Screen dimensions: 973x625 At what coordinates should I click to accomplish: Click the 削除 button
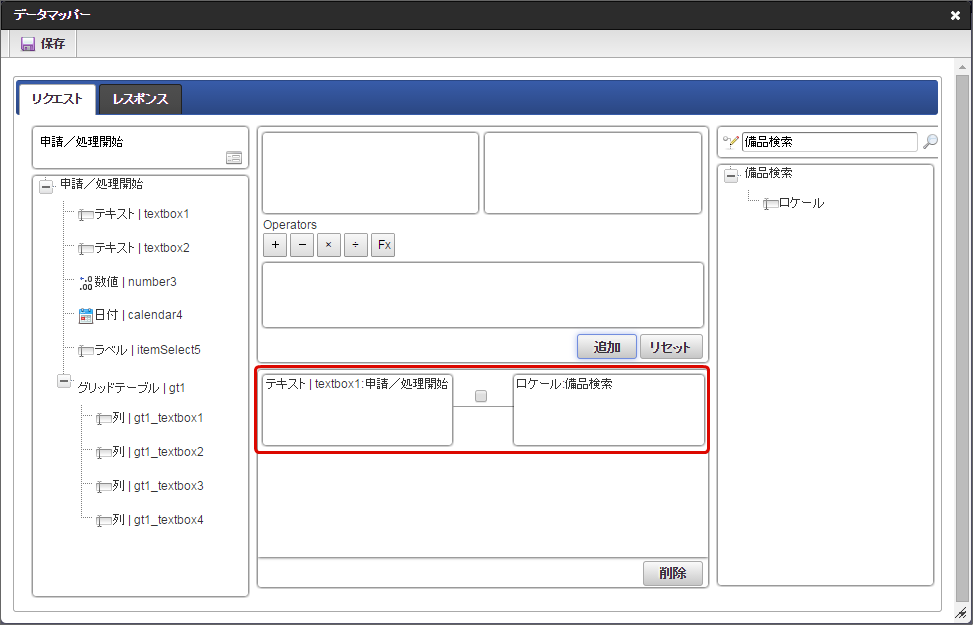673,573
